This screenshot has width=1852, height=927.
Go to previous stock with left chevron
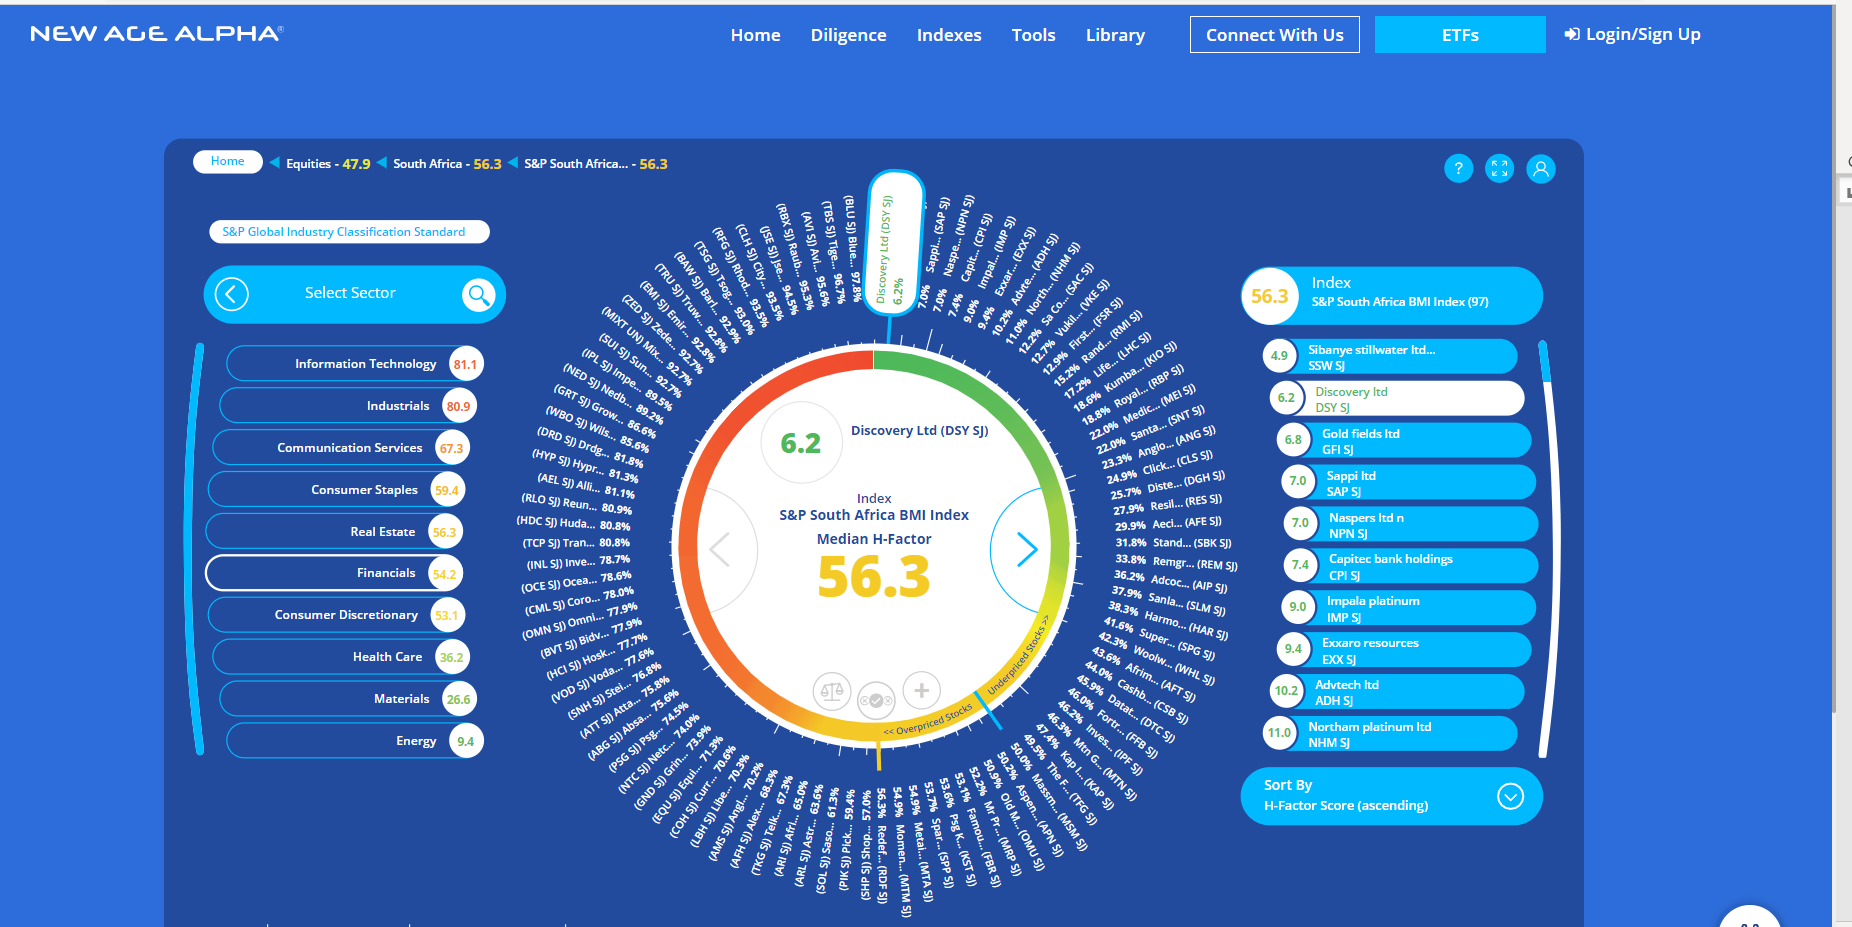[x=720, y=549]
